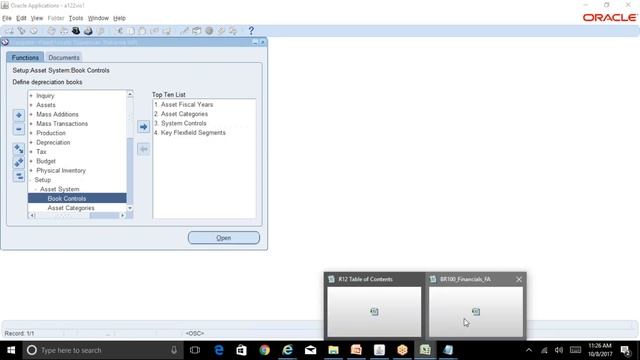This screenshot has height=360, width=640.
Task: Expand the Assets tree node
Action: click(31, 105)
